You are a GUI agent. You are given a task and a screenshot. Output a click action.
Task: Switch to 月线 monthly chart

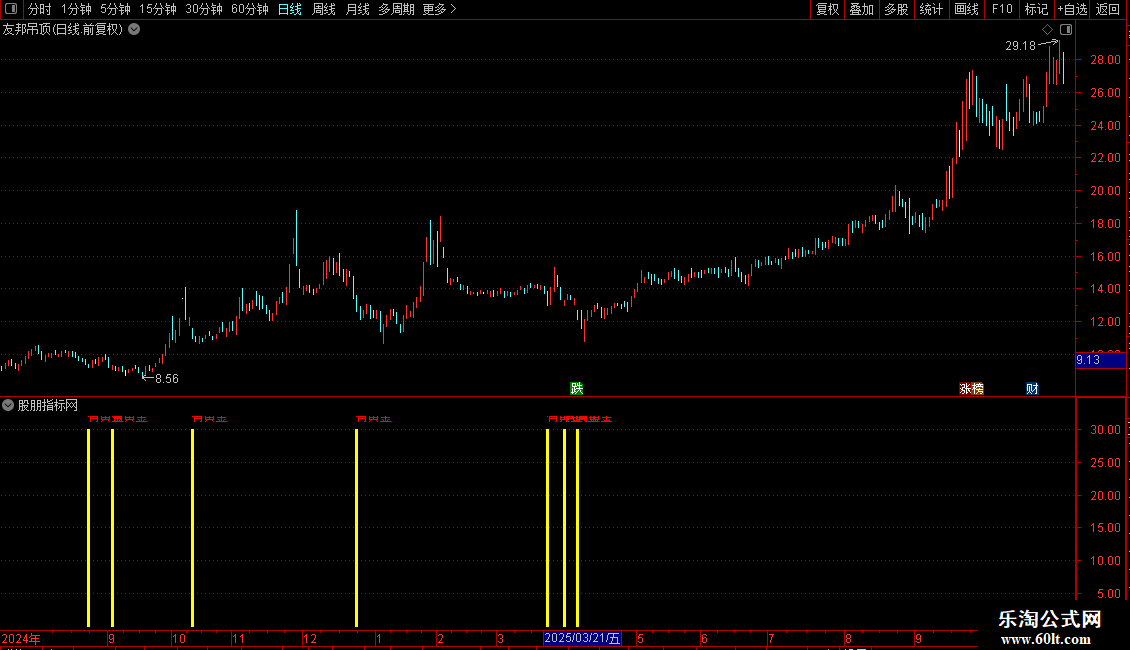[357, 9]
